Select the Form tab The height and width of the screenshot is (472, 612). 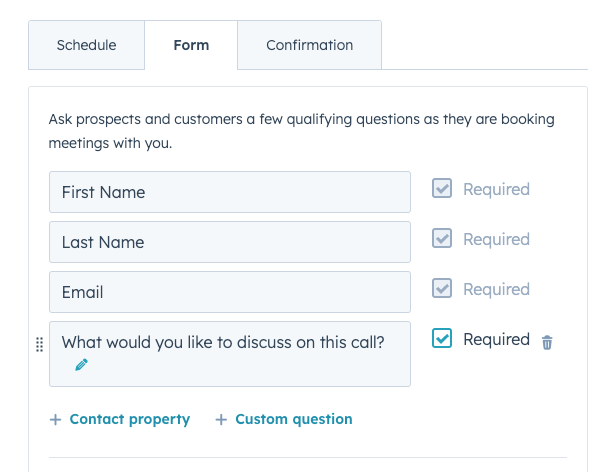(x=191, y=45)
